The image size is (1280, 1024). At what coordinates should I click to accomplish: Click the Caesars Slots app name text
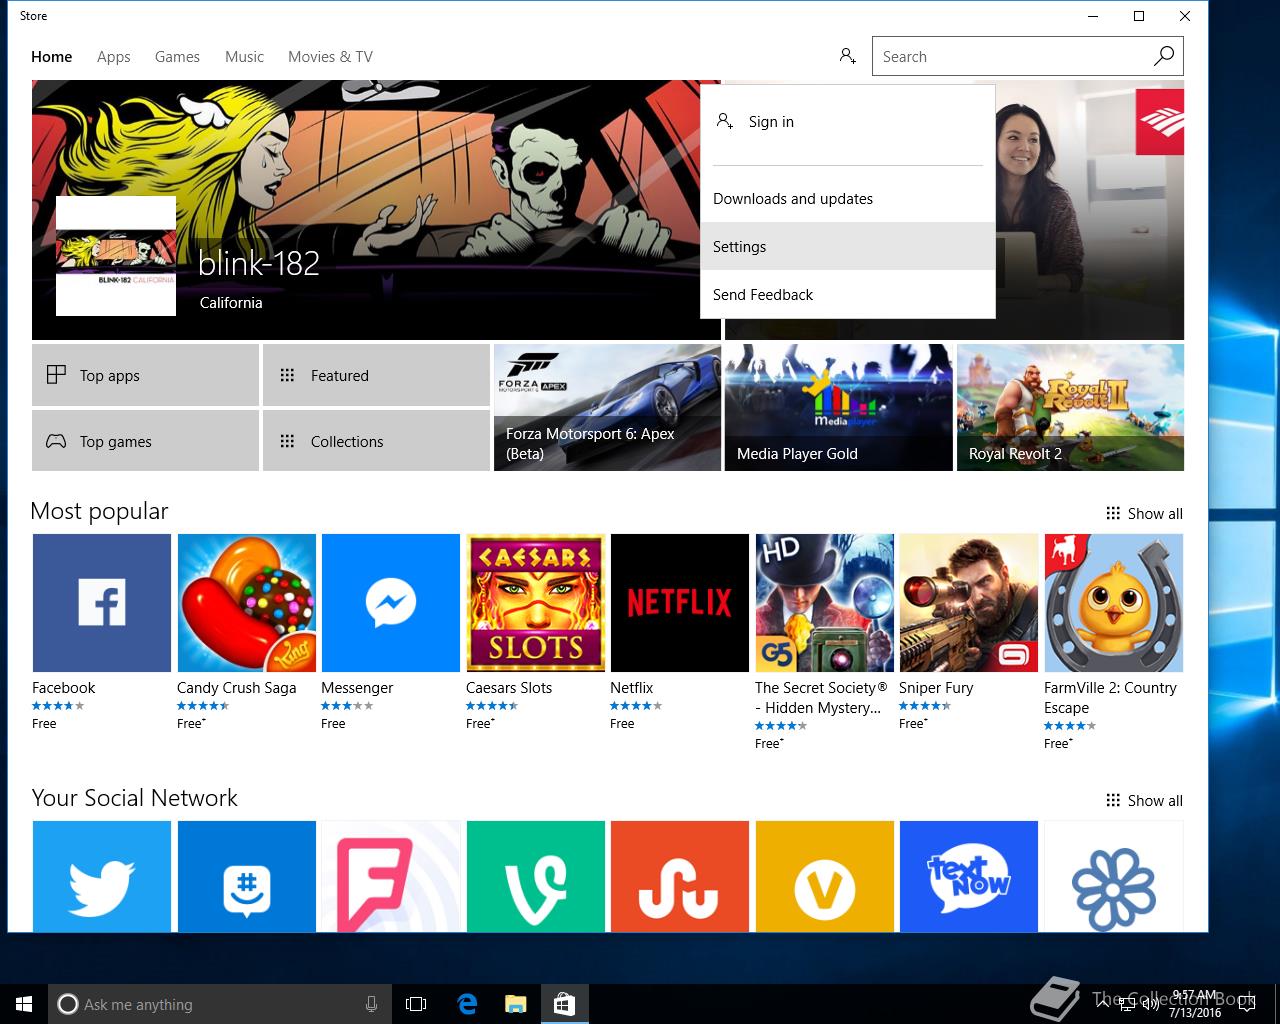click(x=508, y=688)
